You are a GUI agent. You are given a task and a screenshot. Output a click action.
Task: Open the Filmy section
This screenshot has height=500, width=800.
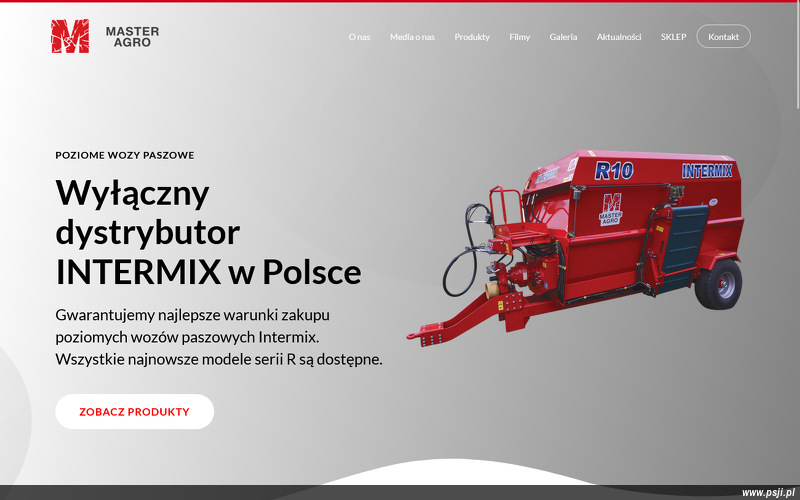click(519, 37)
